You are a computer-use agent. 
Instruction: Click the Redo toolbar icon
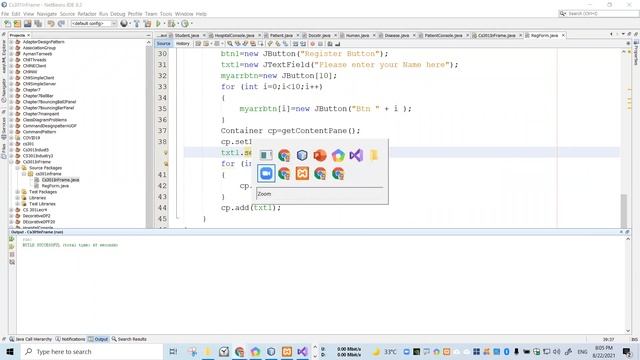pos(61,24)
